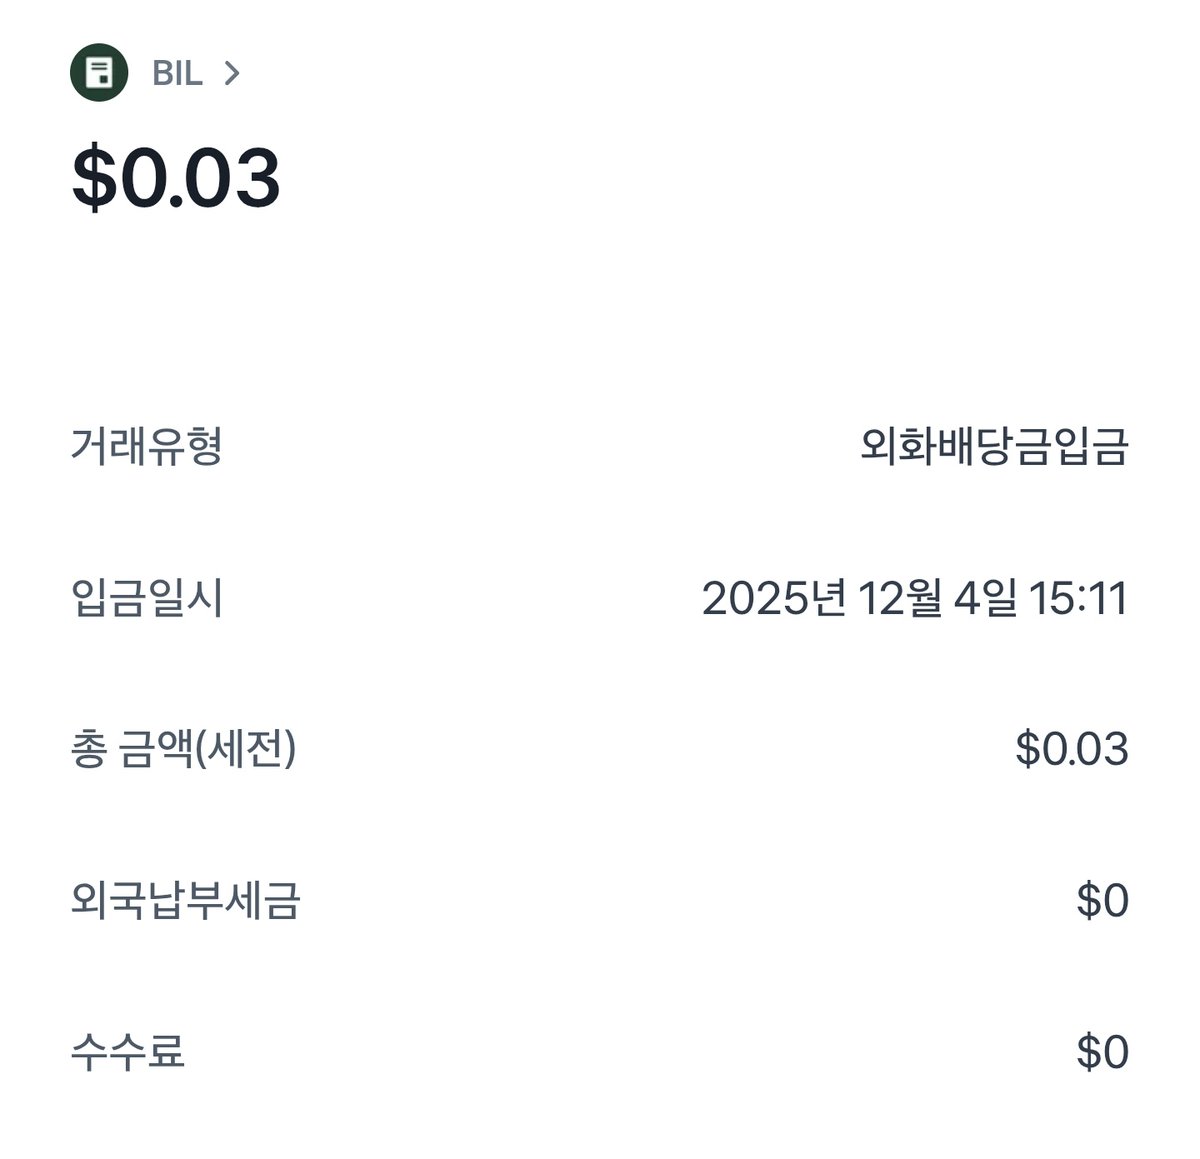Image resolution: width=1200 pixels, height=1159 pixels.
Task: Open the BIL ticker detail link
Action: [177, 73]
